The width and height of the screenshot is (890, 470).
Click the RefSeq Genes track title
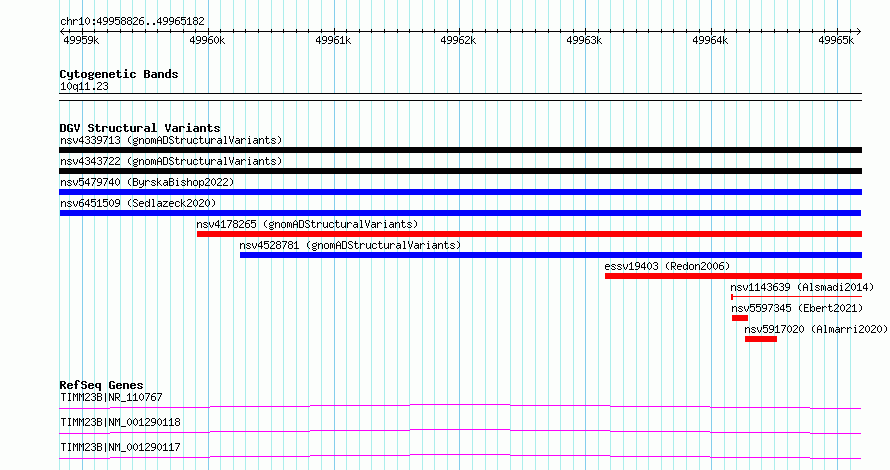point(102,385)
